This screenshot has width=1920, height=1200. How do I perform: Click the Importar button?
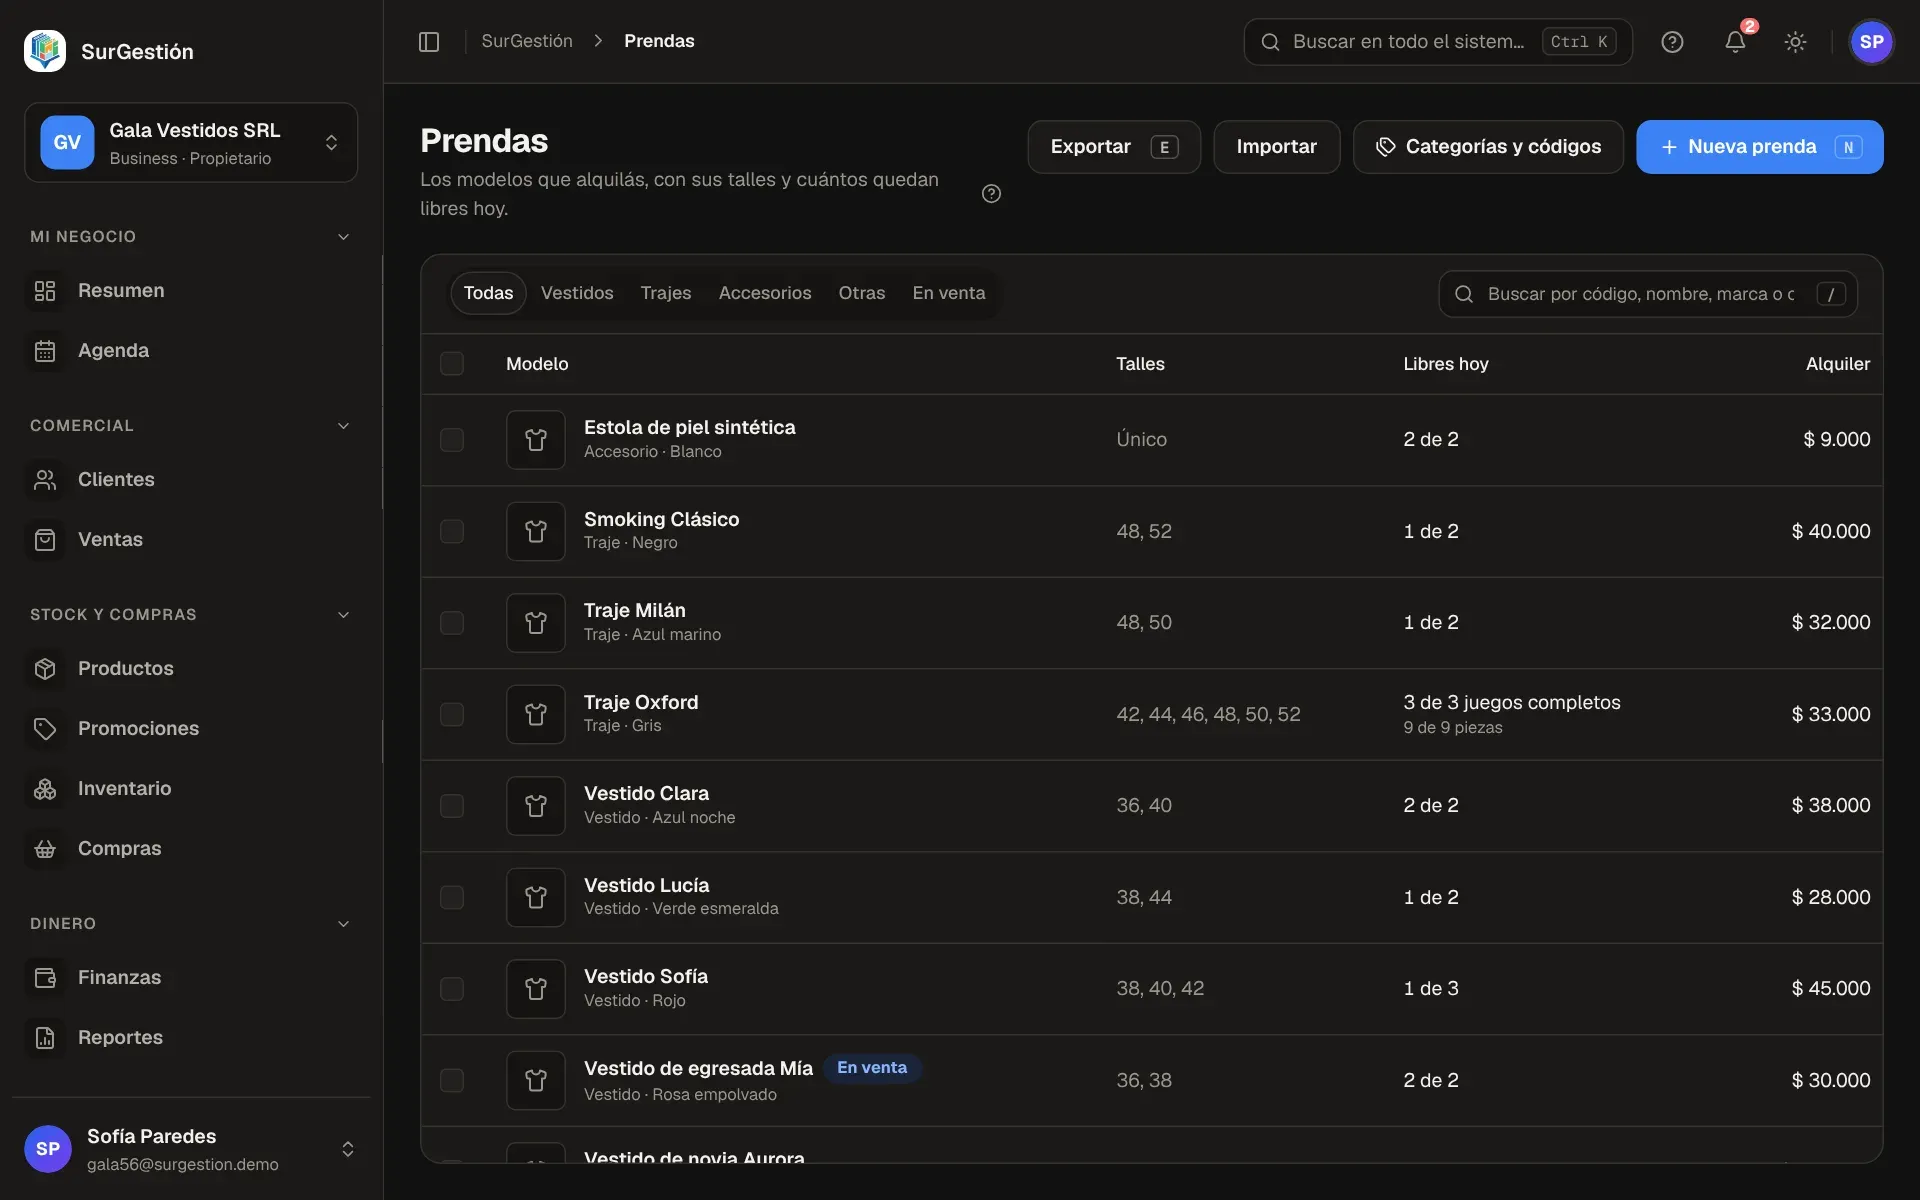point(1276,147)
